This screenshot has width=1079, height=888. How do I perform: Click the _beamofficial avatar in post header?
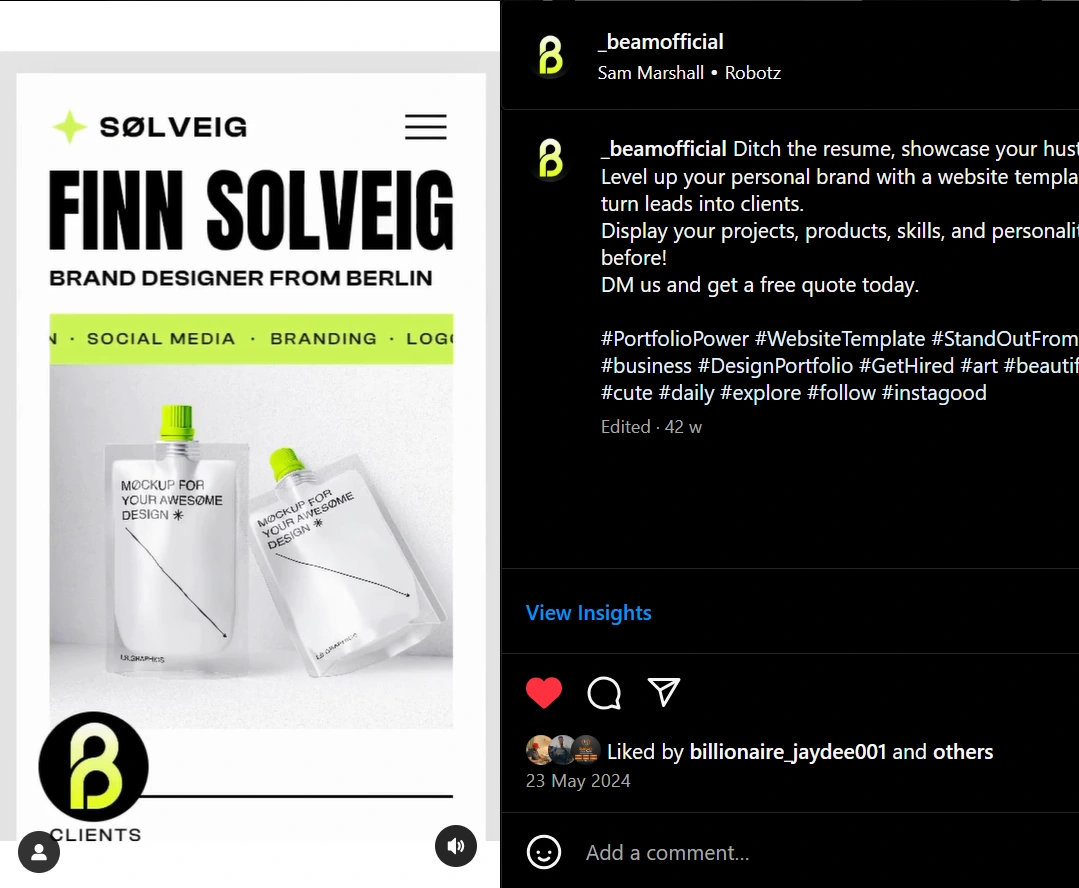551,56
